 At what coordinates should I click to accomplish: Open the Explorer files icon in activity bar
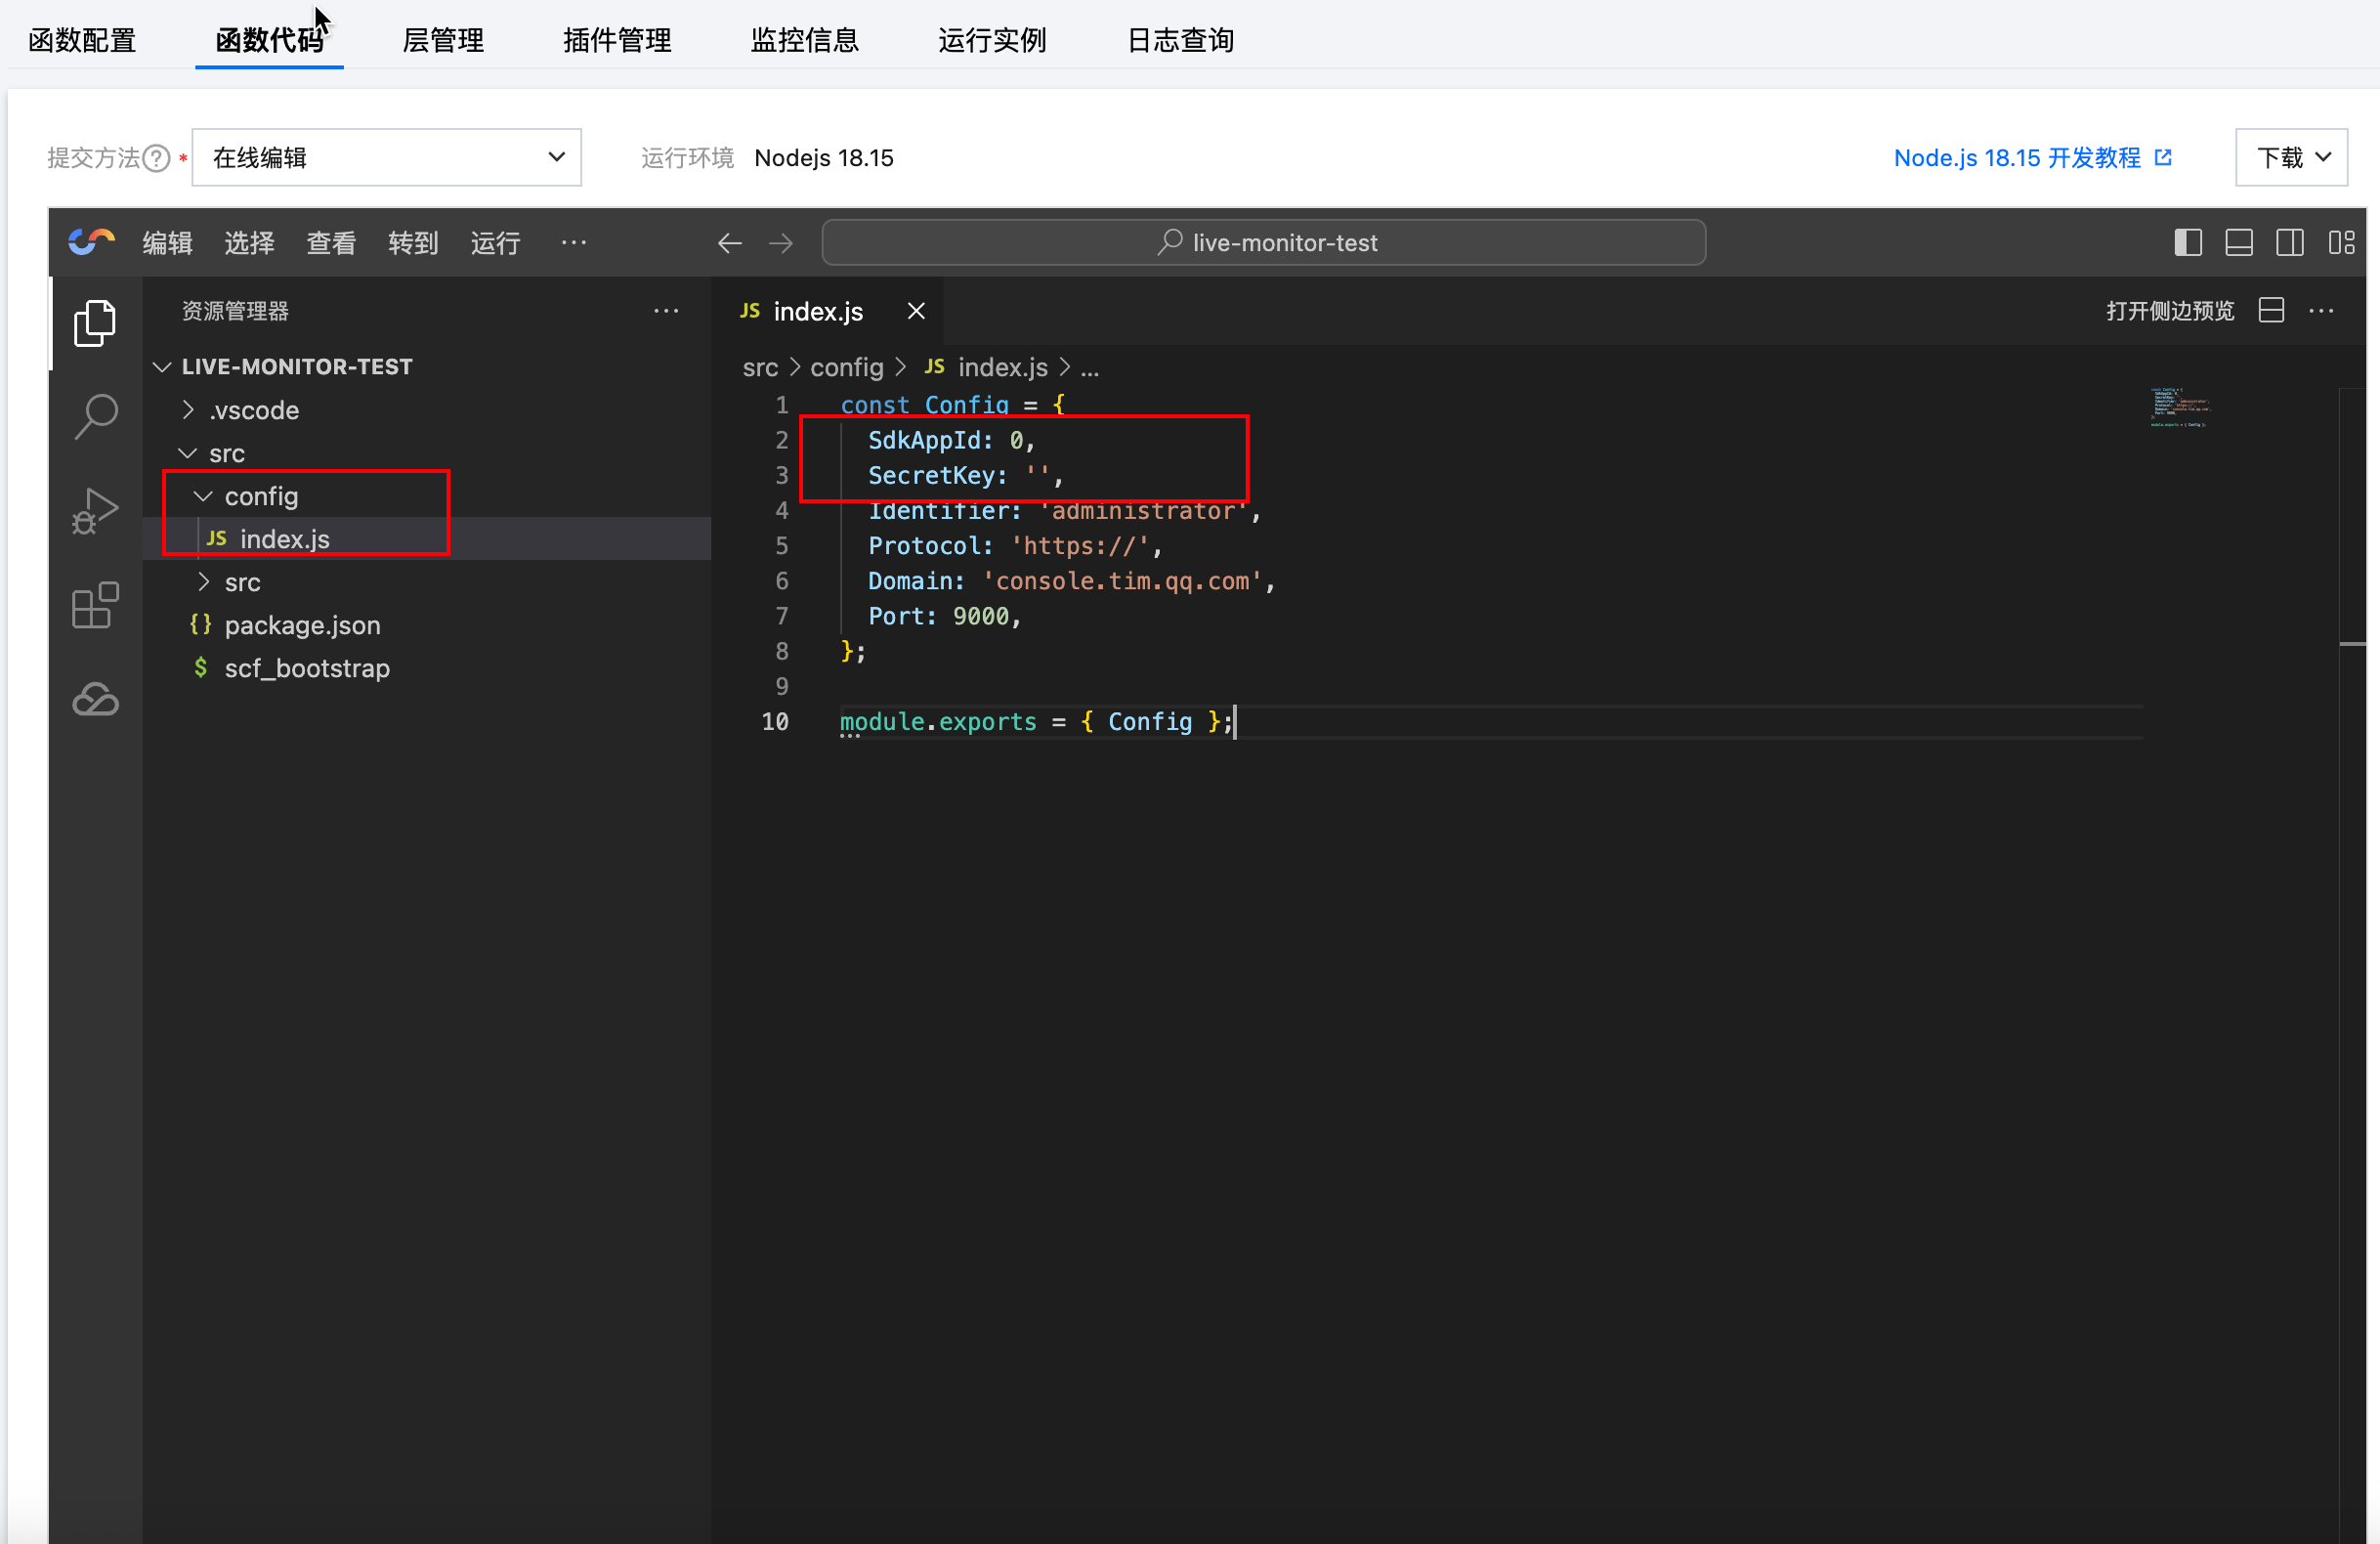95,323
